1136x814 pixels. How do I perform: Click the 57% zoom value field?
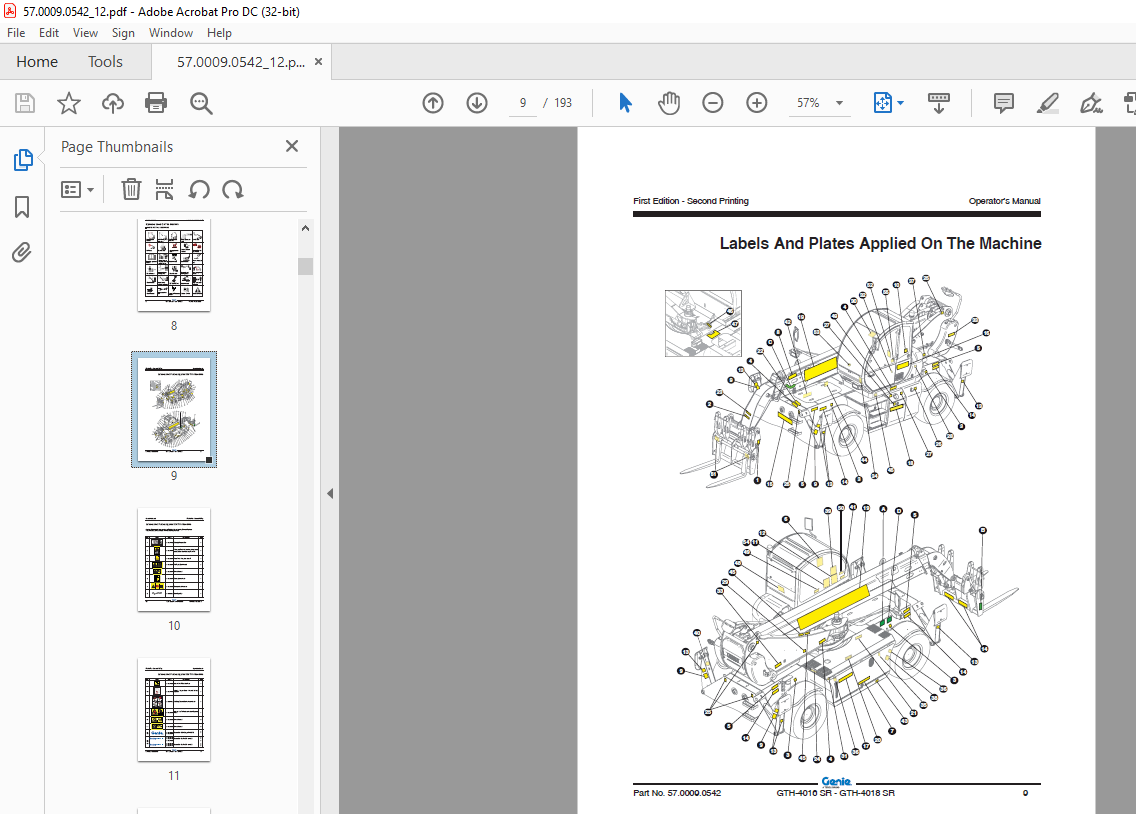pos(808,103)
